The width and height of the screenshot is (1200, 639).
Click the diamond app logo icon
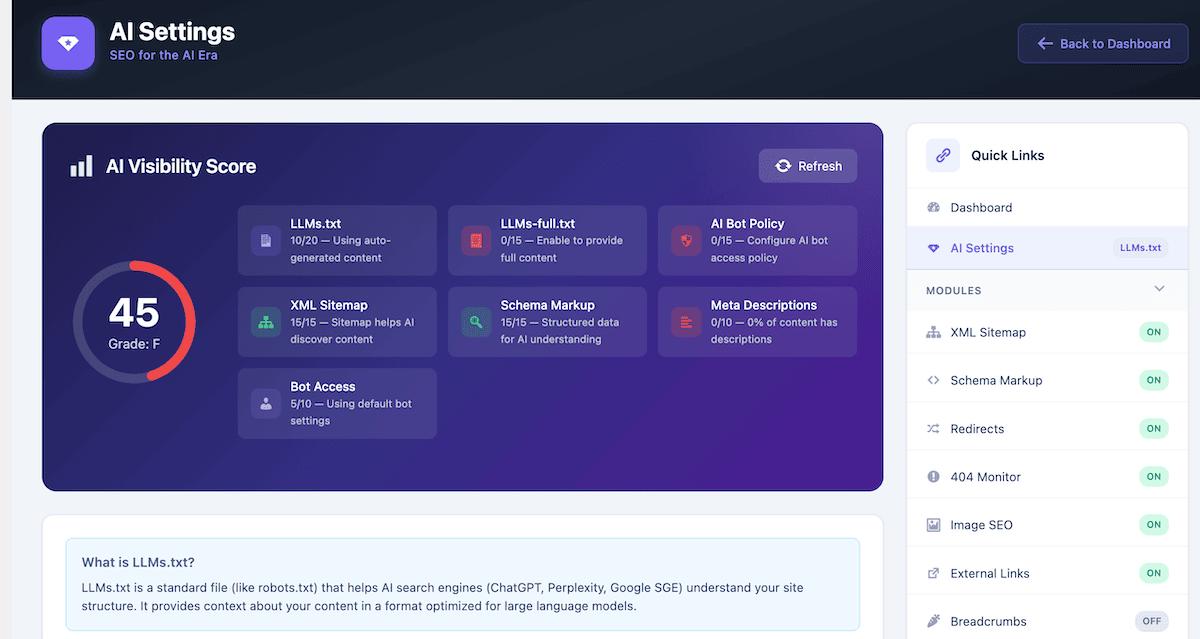tap(68, 43)
